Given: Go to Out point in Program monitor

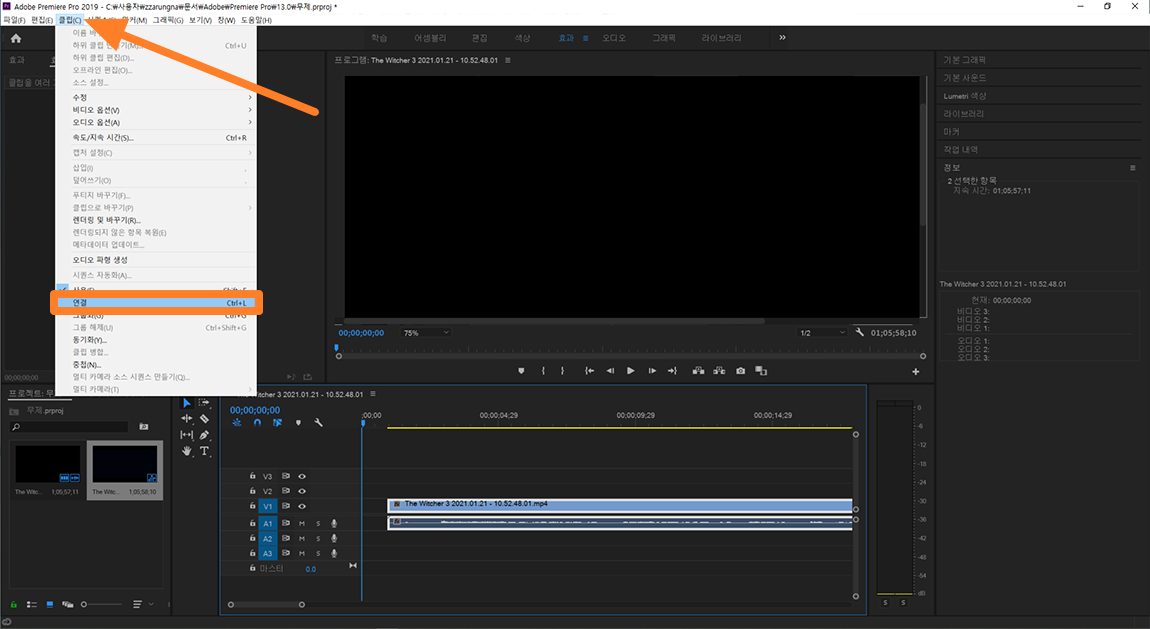Looking at the screenshot, I should (x=672, y=371).
